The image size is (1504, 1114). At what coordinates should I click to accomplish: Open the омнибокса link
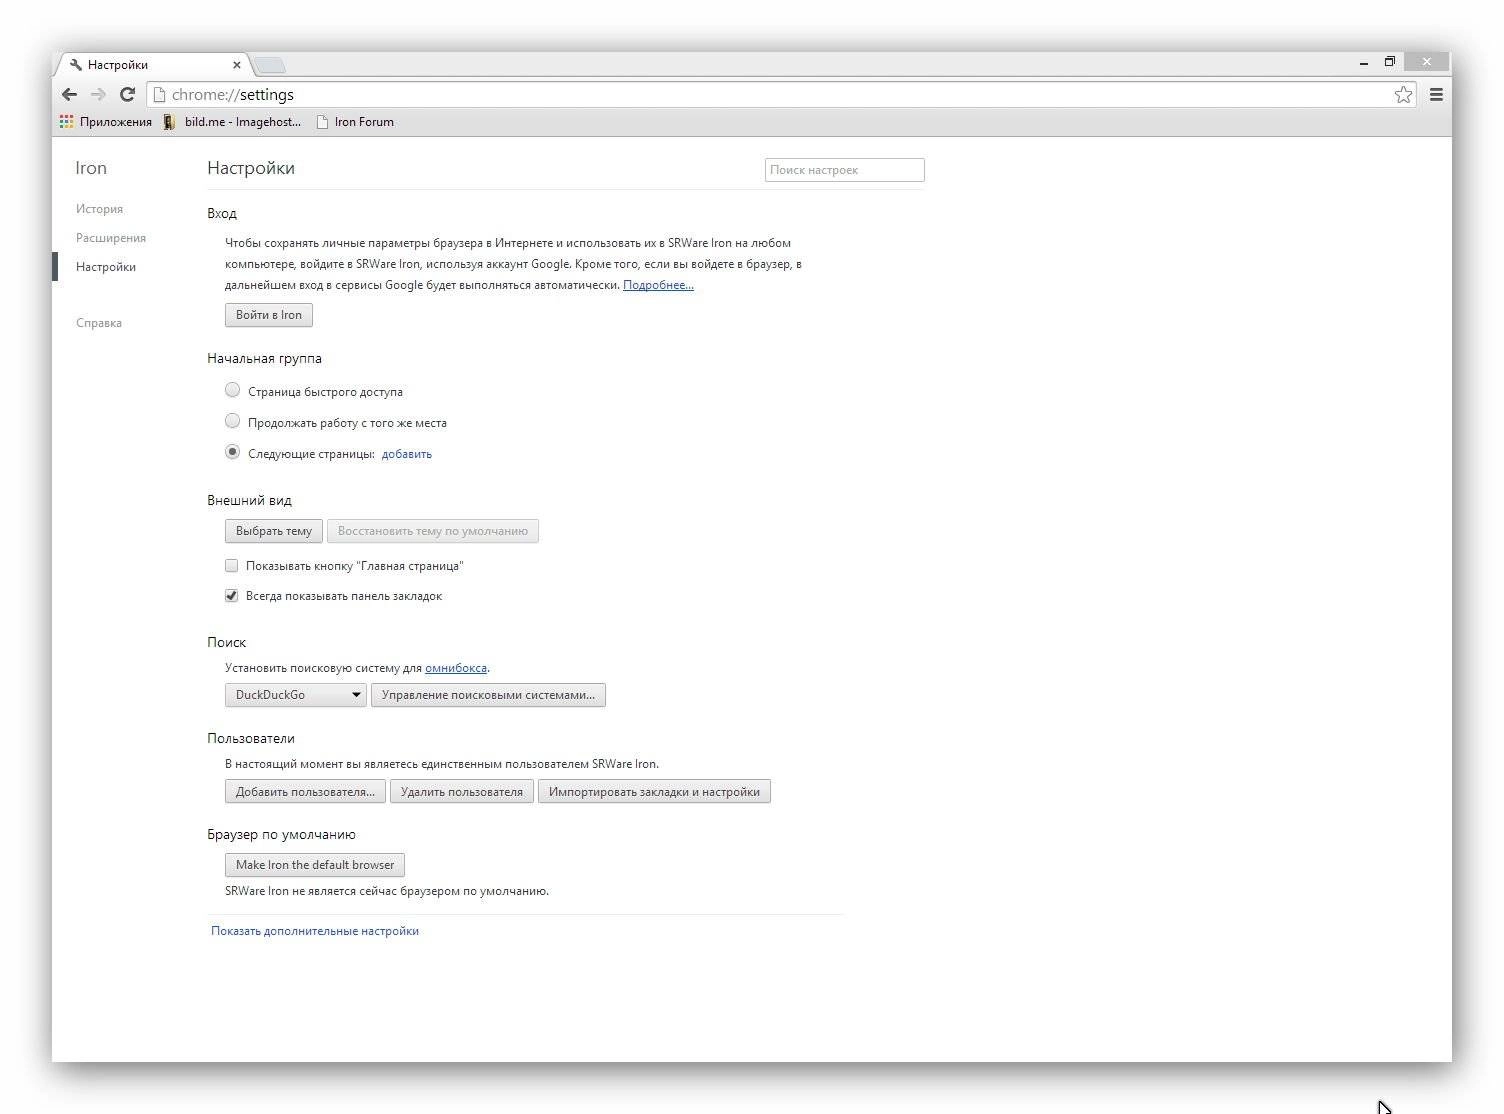(456, 668)
